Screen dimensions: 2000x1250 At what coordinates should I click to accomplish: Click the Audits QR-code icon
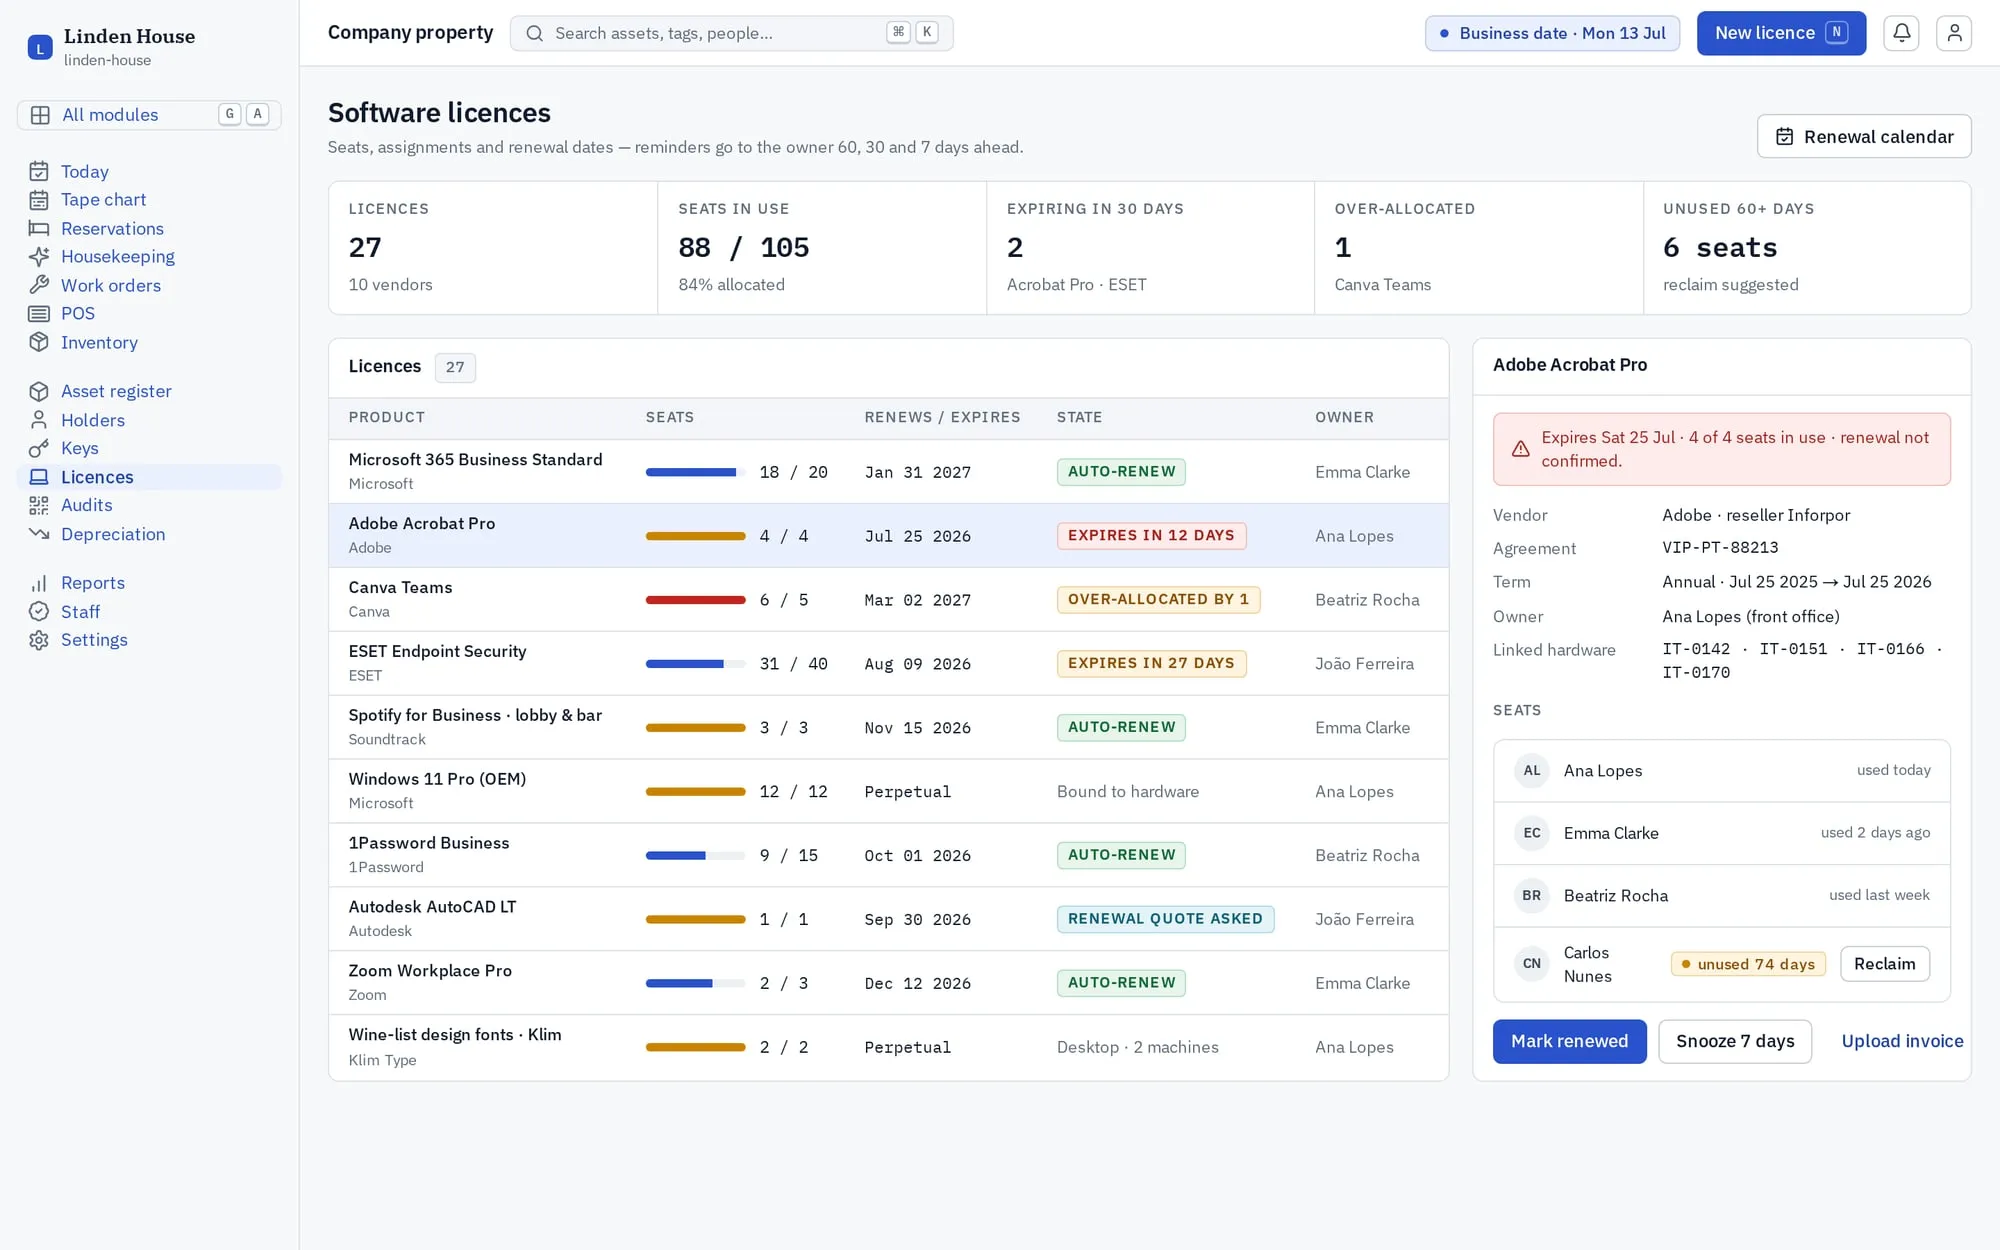click(39, 505)
